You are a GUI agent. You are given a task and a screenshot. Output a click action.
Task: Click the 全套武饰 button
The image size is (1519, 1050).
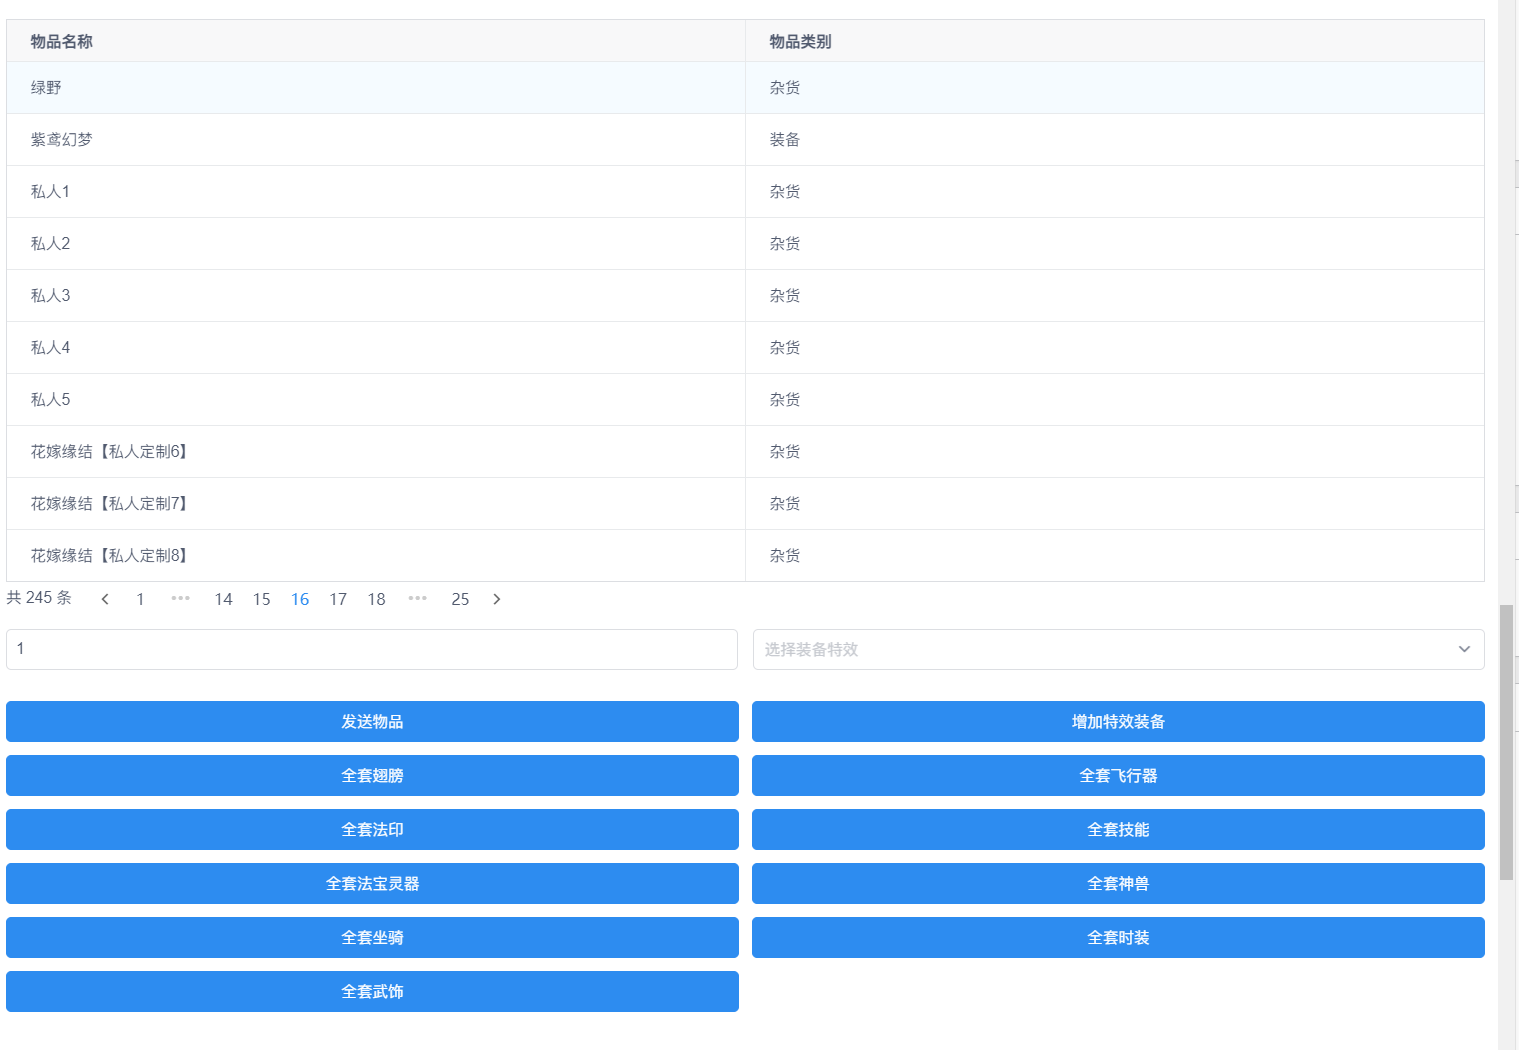point(372,992)
